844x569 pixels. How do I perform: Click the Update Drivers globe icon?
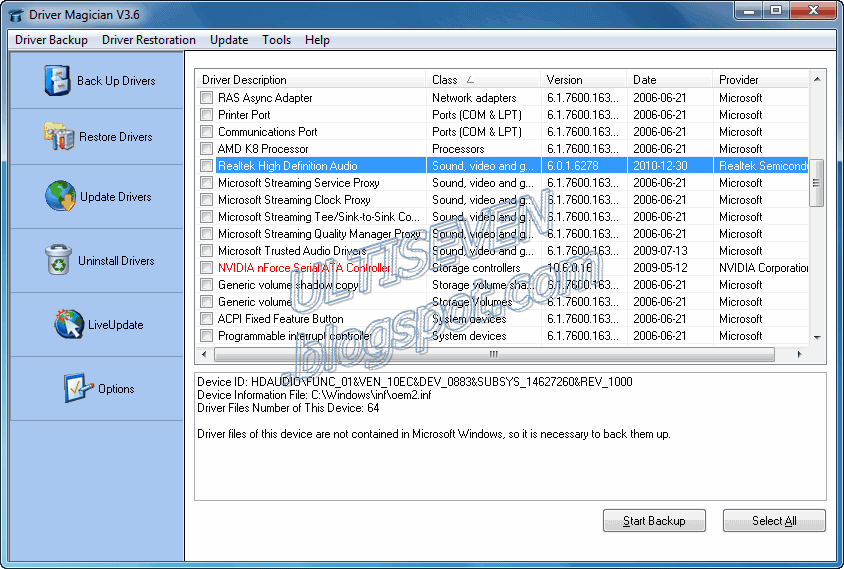[x=60, y=195]
